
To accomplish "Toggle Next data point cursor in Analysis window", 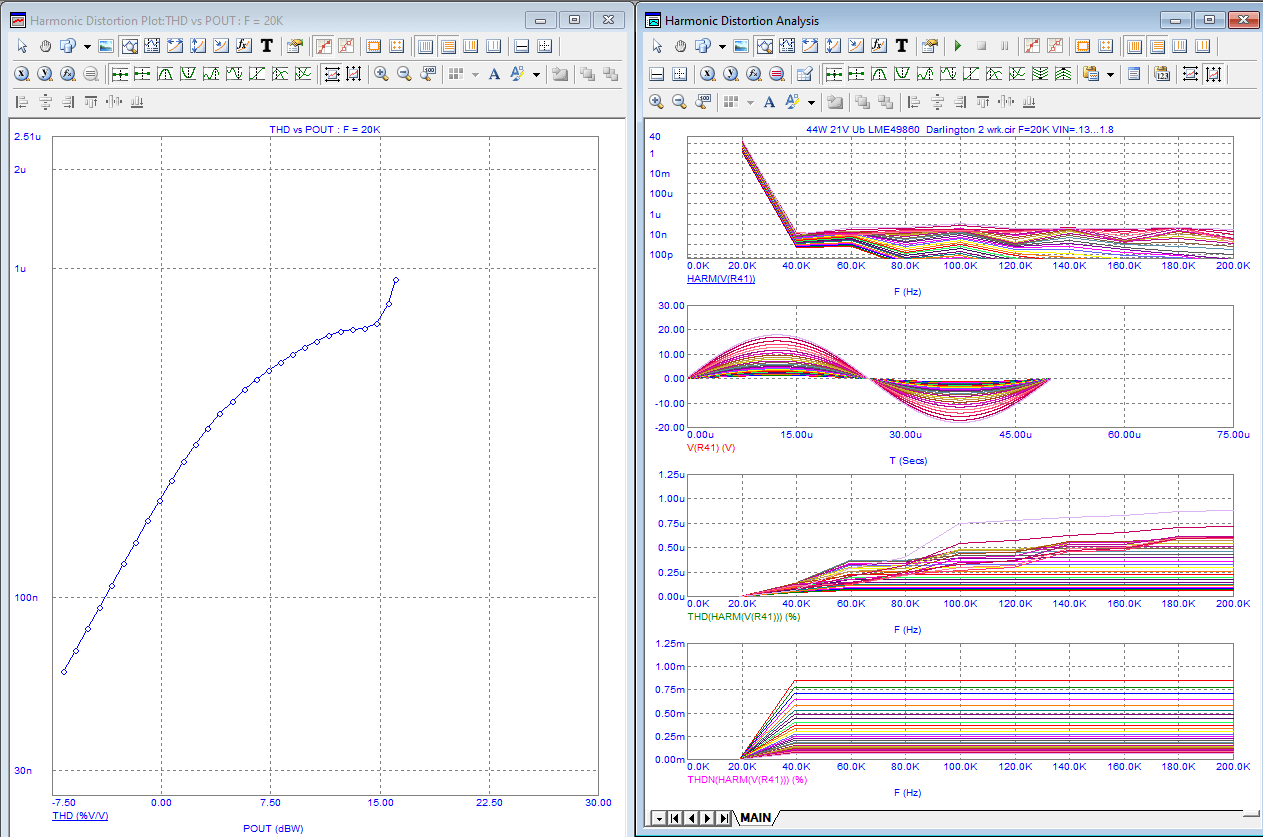I will [x=833, y=74].
